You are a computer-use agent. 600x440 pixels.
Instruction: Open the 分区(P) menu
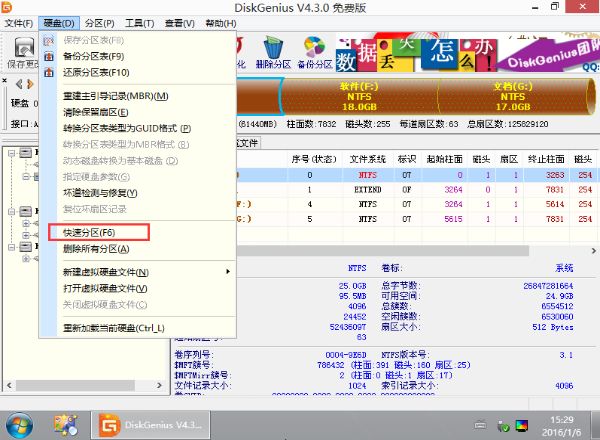(100, 23)
